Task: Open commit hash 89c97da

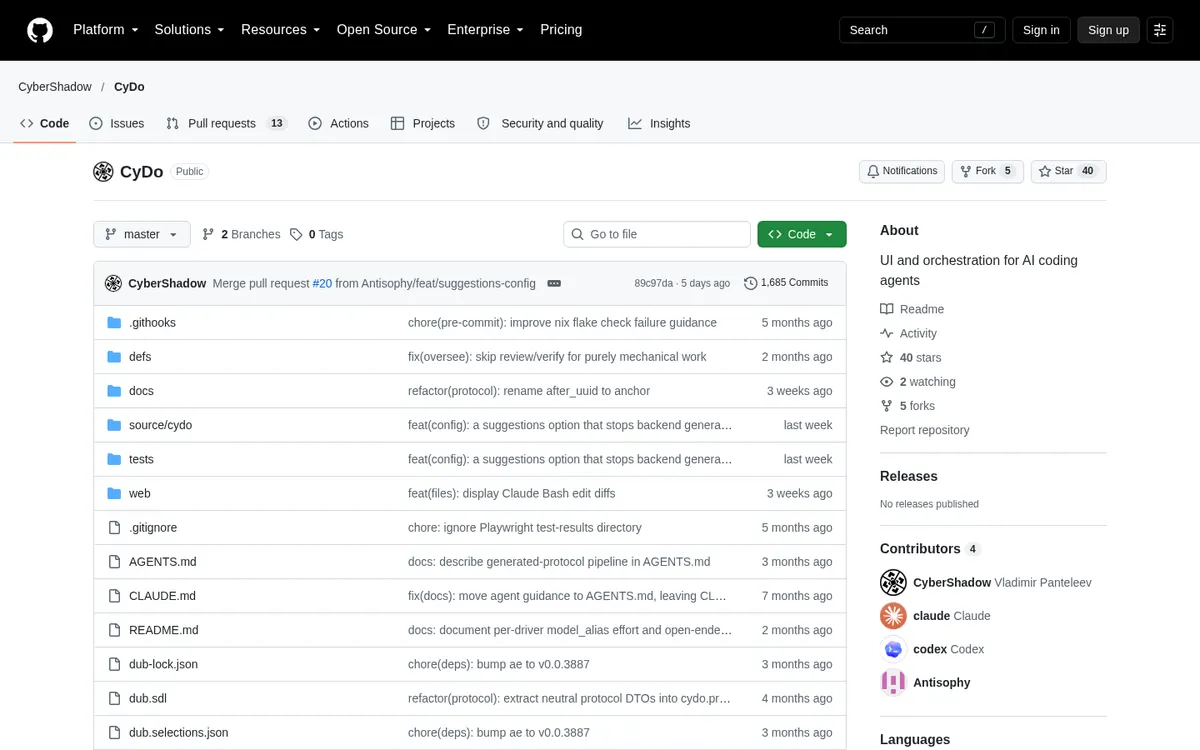Action: coord(653,283)
